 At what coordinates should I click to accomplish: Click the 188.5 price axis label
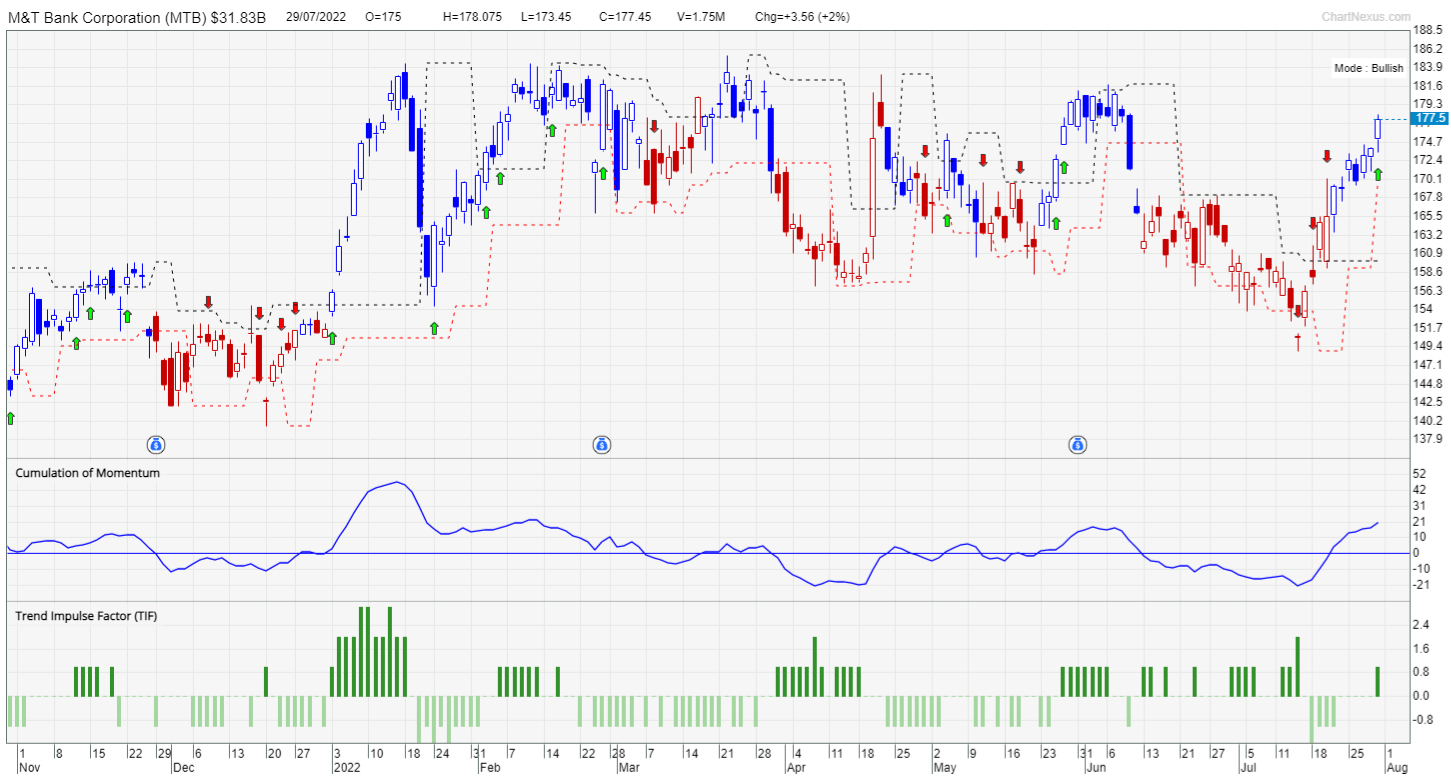1427,30
